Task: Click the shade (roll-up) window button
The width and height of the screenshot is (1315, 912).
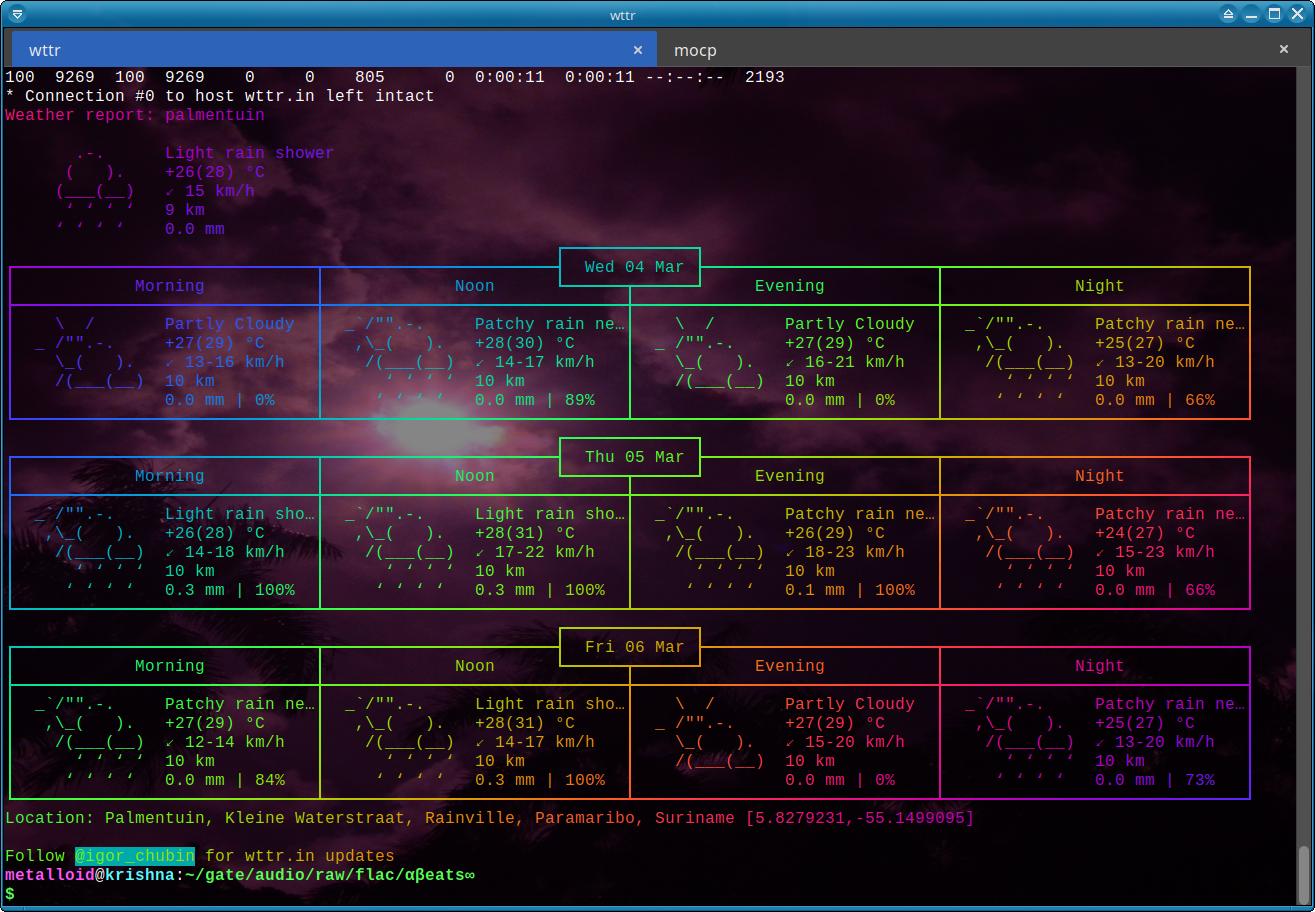Action: point(1229,14)
